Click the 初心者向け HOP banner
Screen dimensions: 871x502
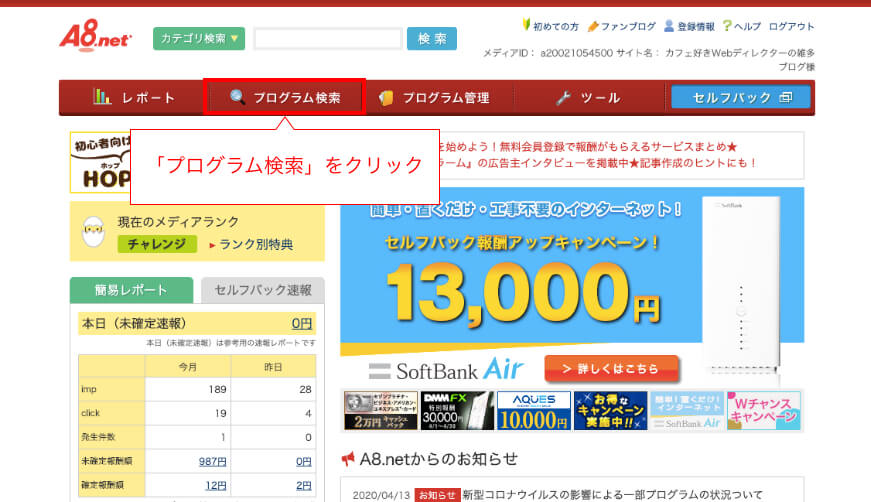[101, 162]
